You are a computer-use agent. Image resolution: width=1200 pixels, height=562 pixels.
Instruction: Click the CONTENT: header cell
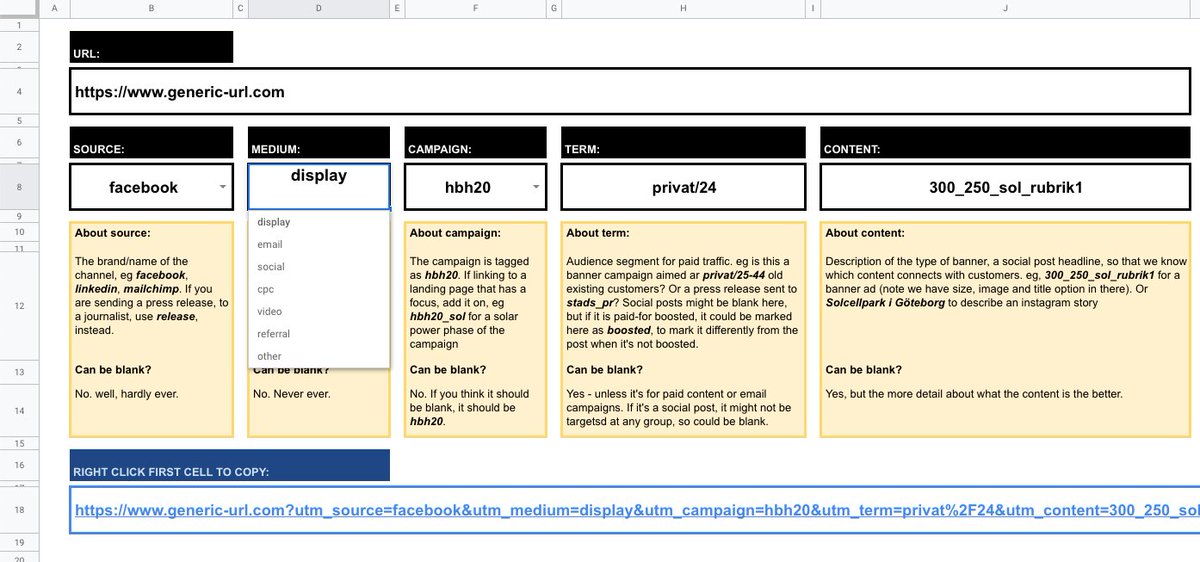click(1006, 143)
